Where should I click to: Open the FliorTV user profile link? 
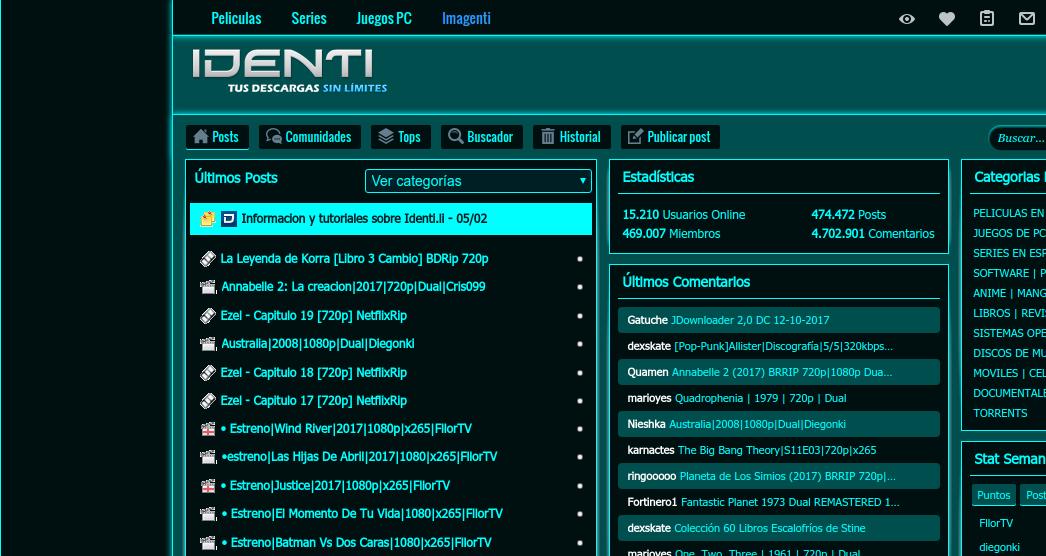(x=996, y=523)
